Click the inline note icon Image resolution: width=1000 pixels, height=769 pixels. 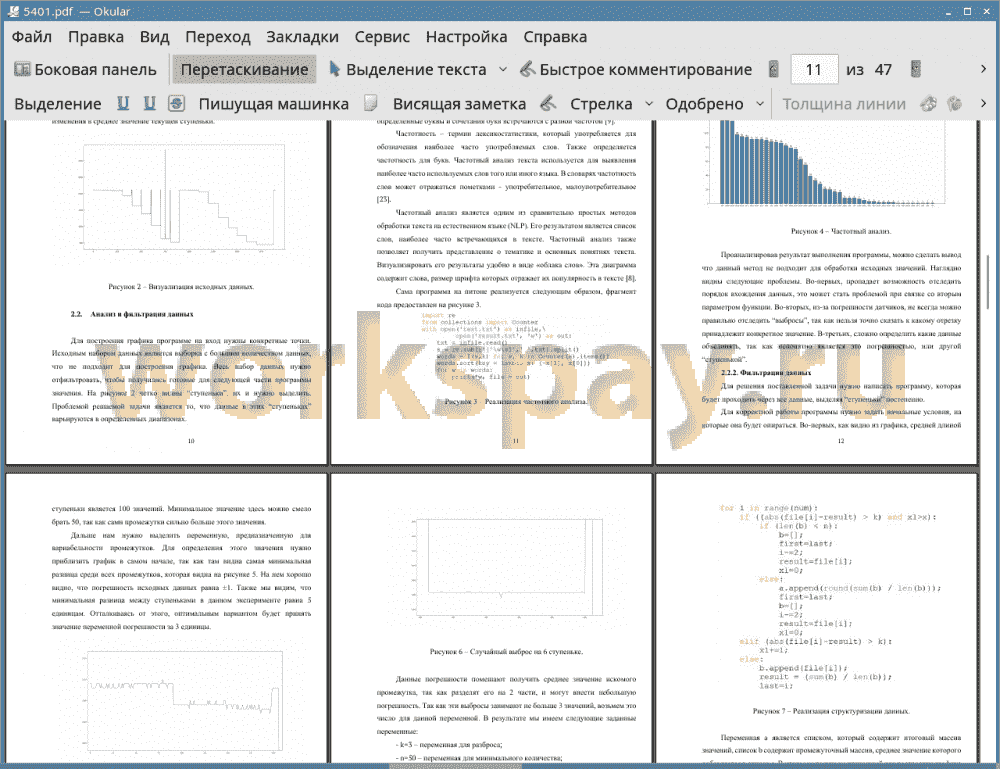(x=371, y=103)
